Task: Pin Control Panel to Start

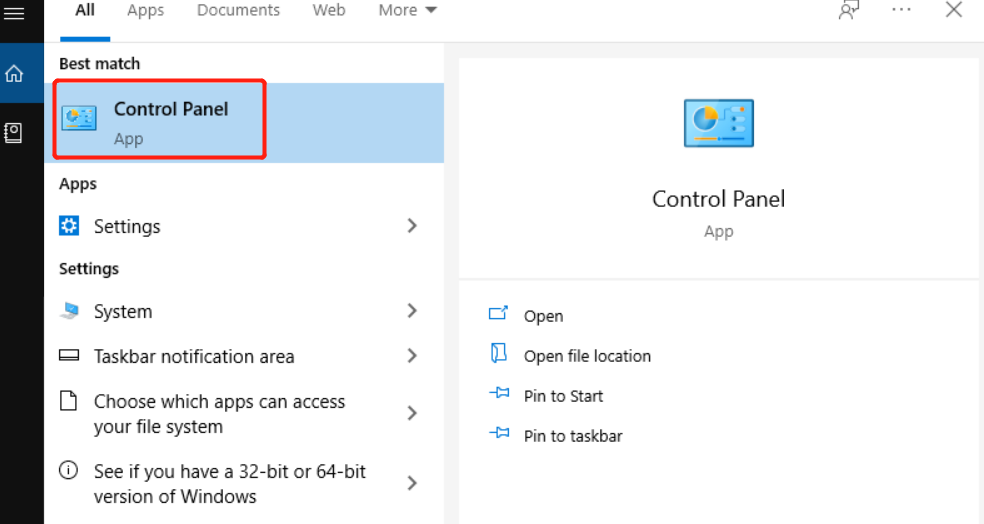Action: (563, 396)
